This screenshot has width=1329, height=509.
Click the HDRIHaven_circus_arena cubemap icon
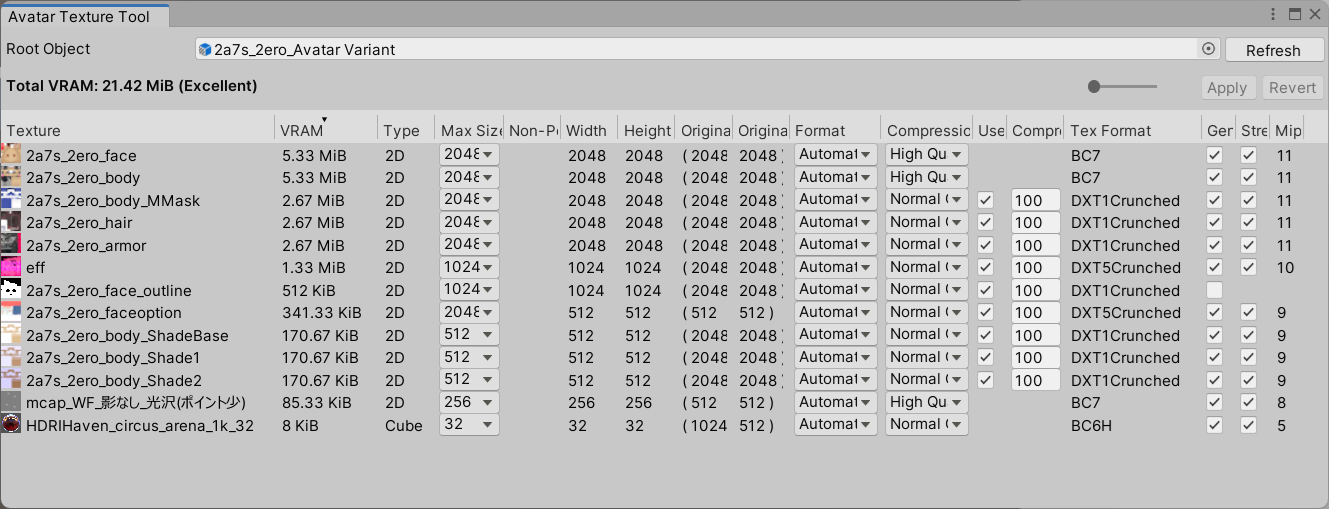pyautogui.click(x=11, y=425)
